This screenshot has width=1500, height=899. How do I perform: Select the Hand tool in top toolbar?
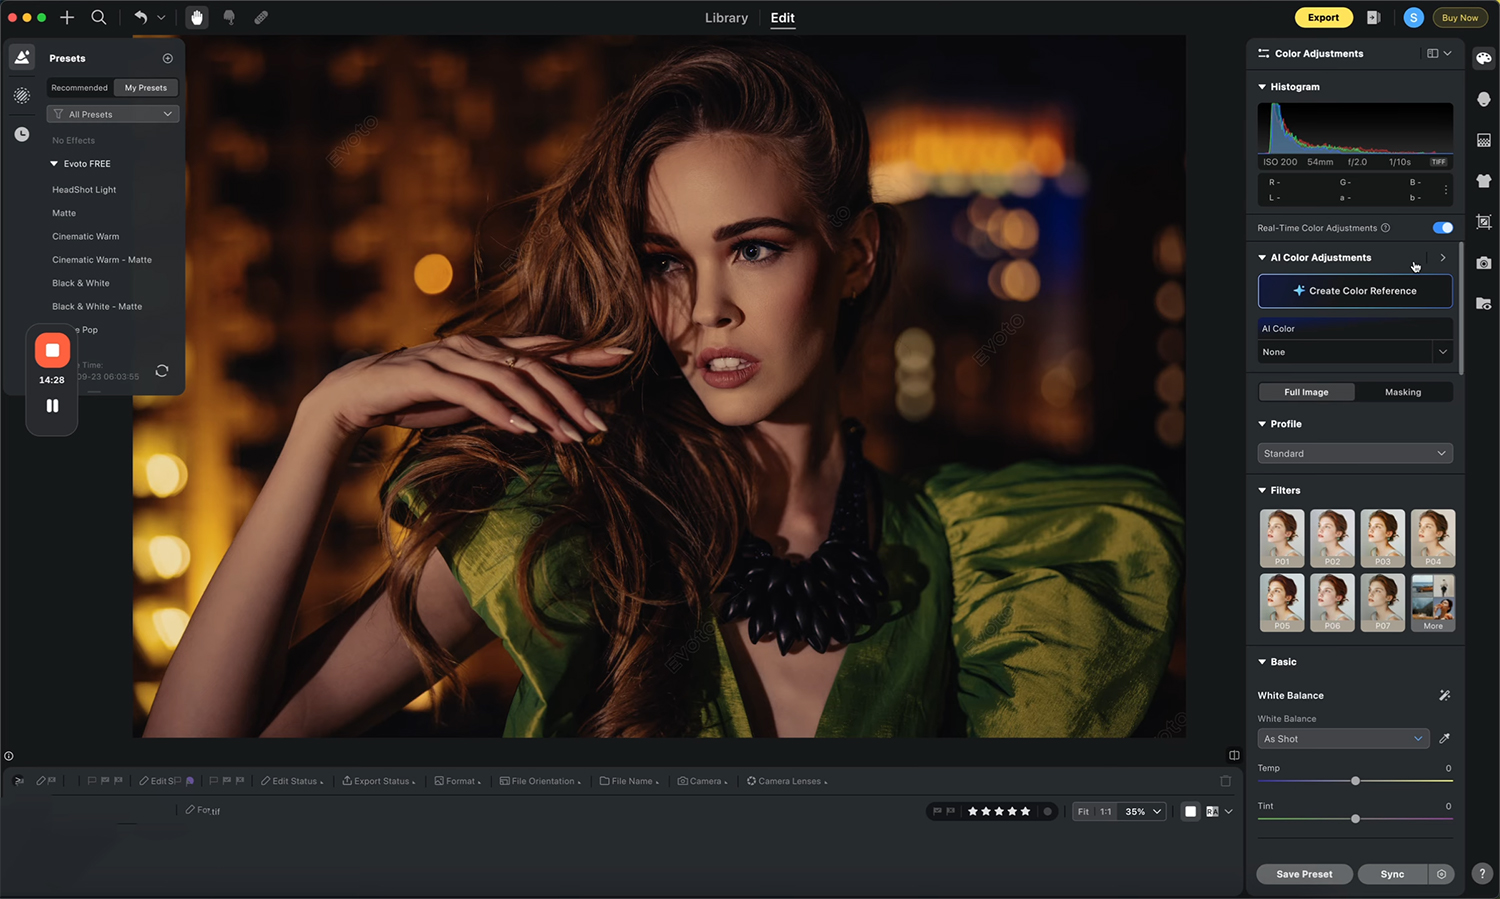197,18
